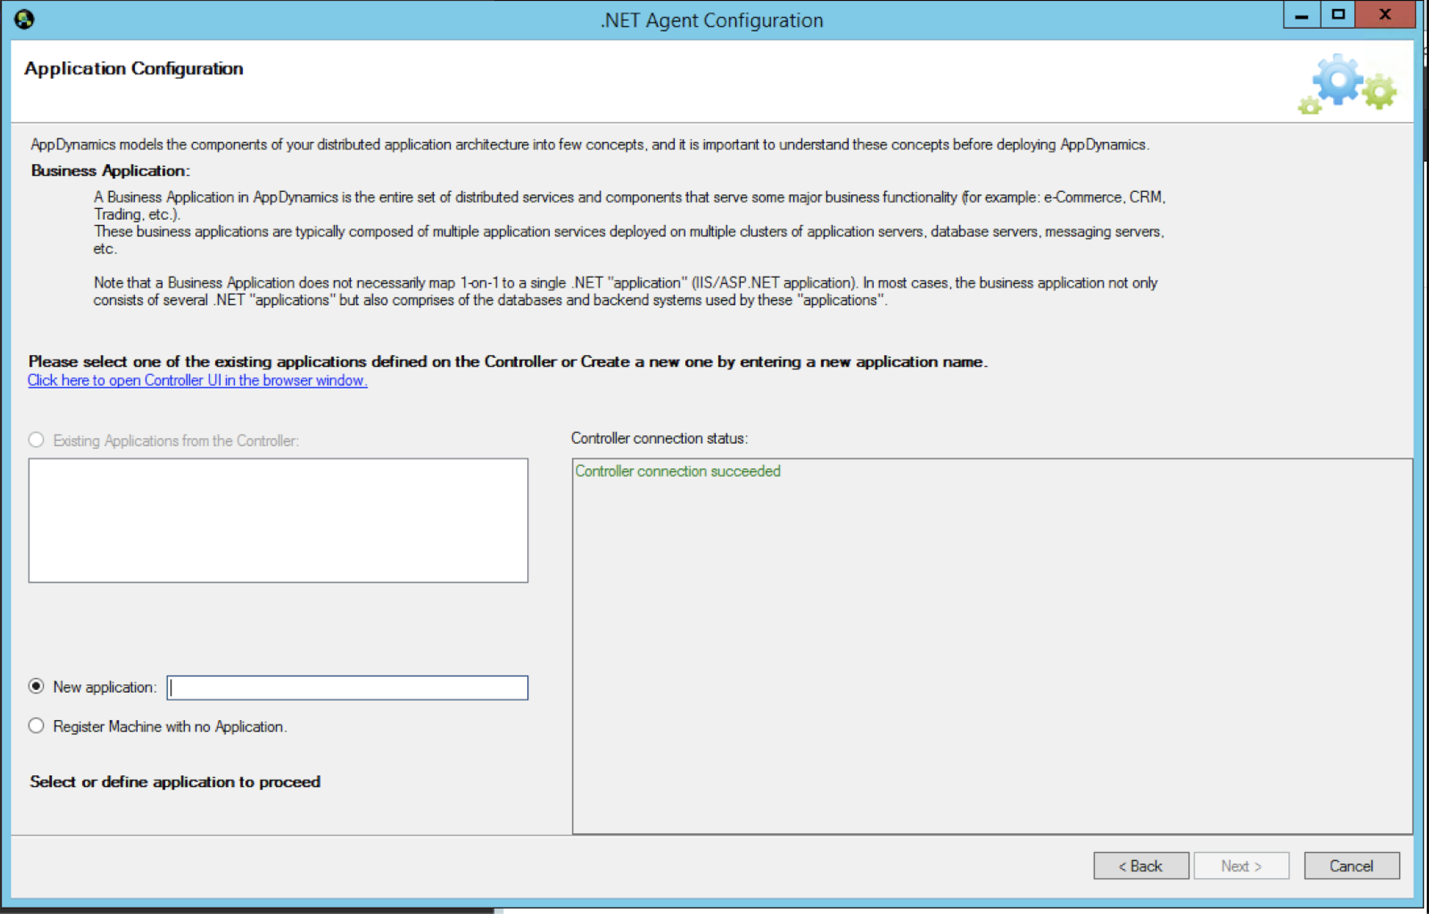
Task: Click the green gear beside the blue gear
Action: pyautogui.click(x=1380, y=92)
